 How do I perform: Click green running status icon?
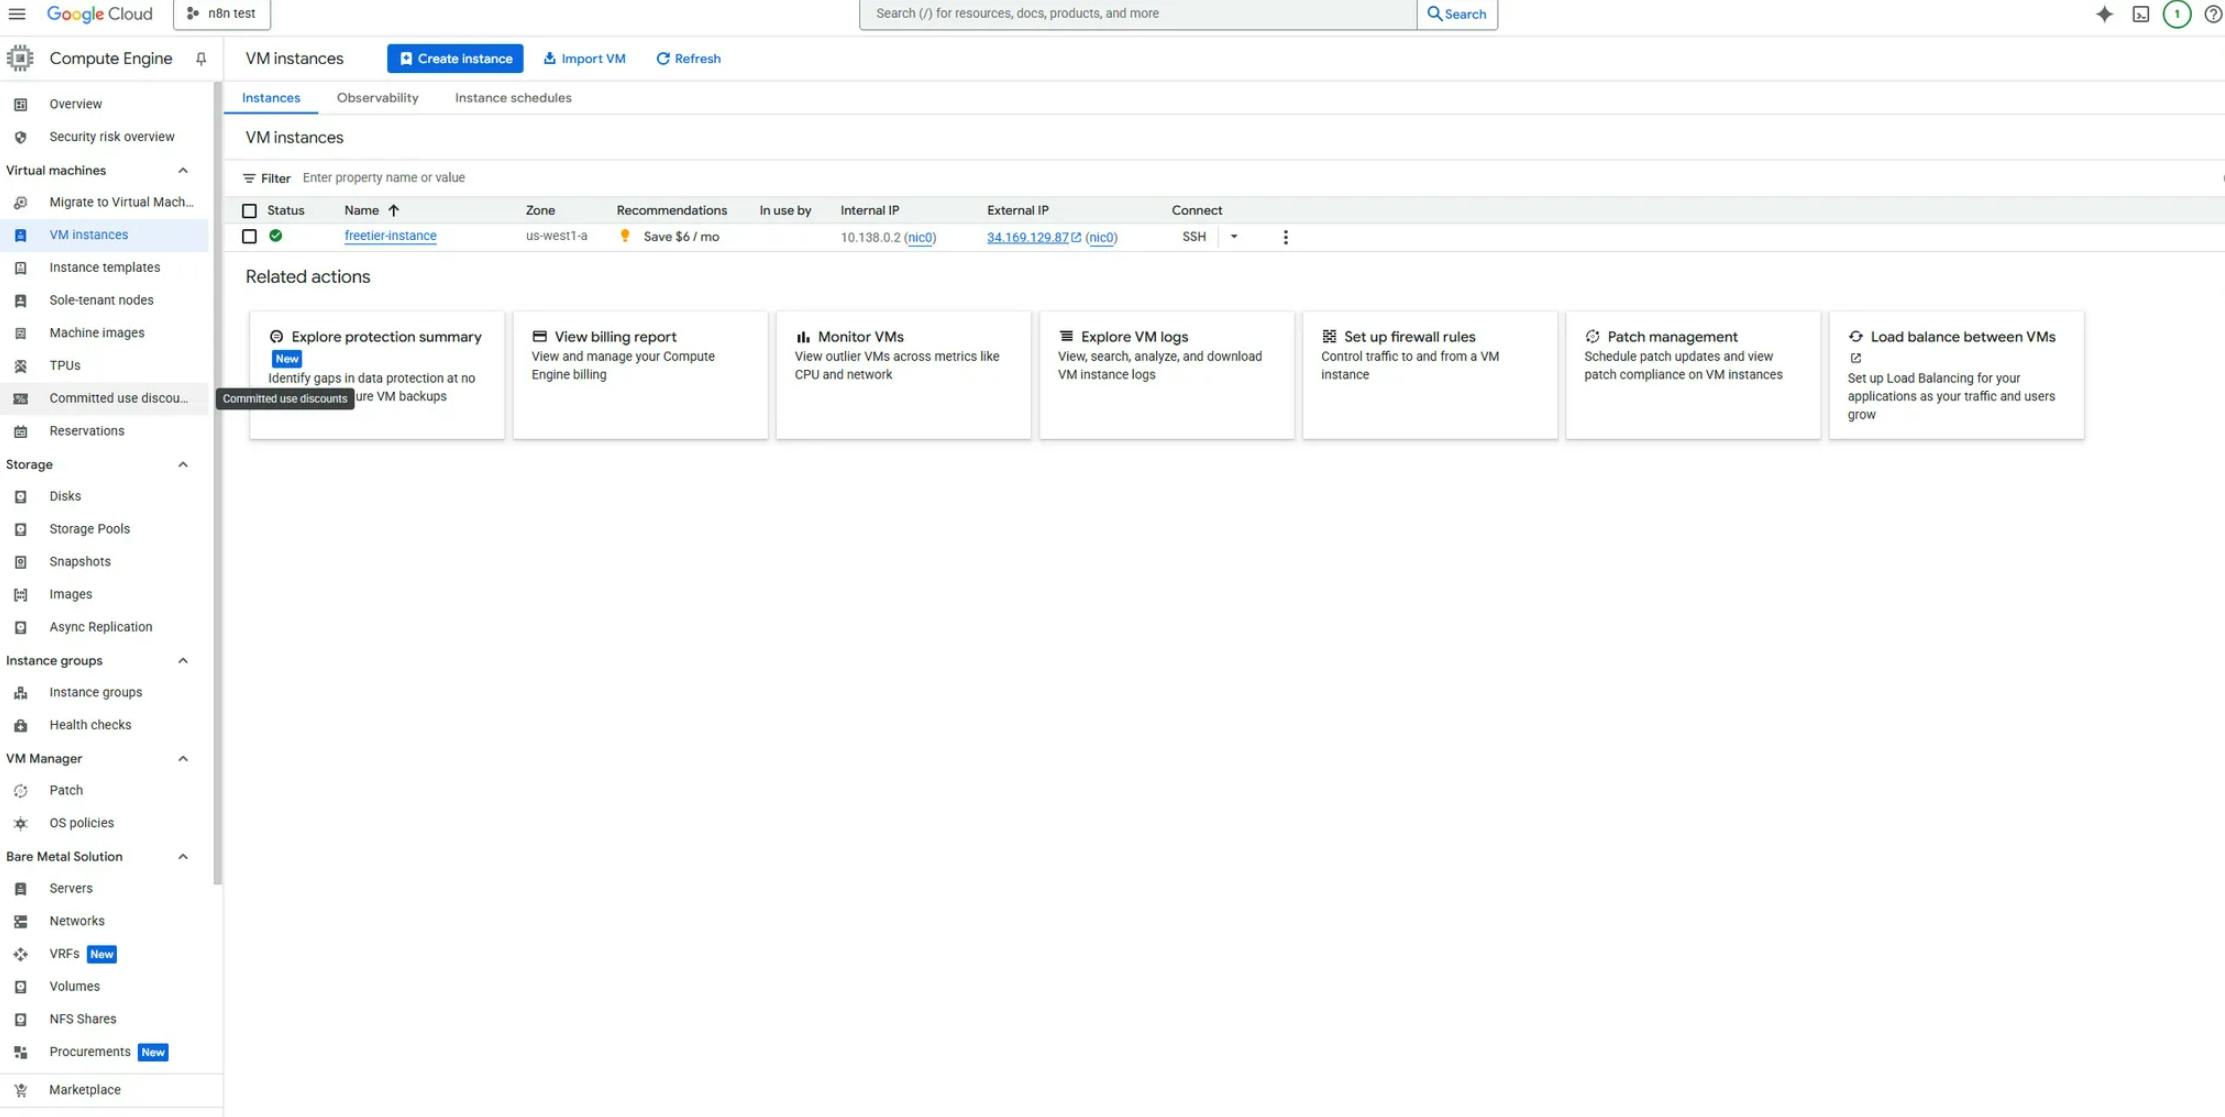click(276, 236)
